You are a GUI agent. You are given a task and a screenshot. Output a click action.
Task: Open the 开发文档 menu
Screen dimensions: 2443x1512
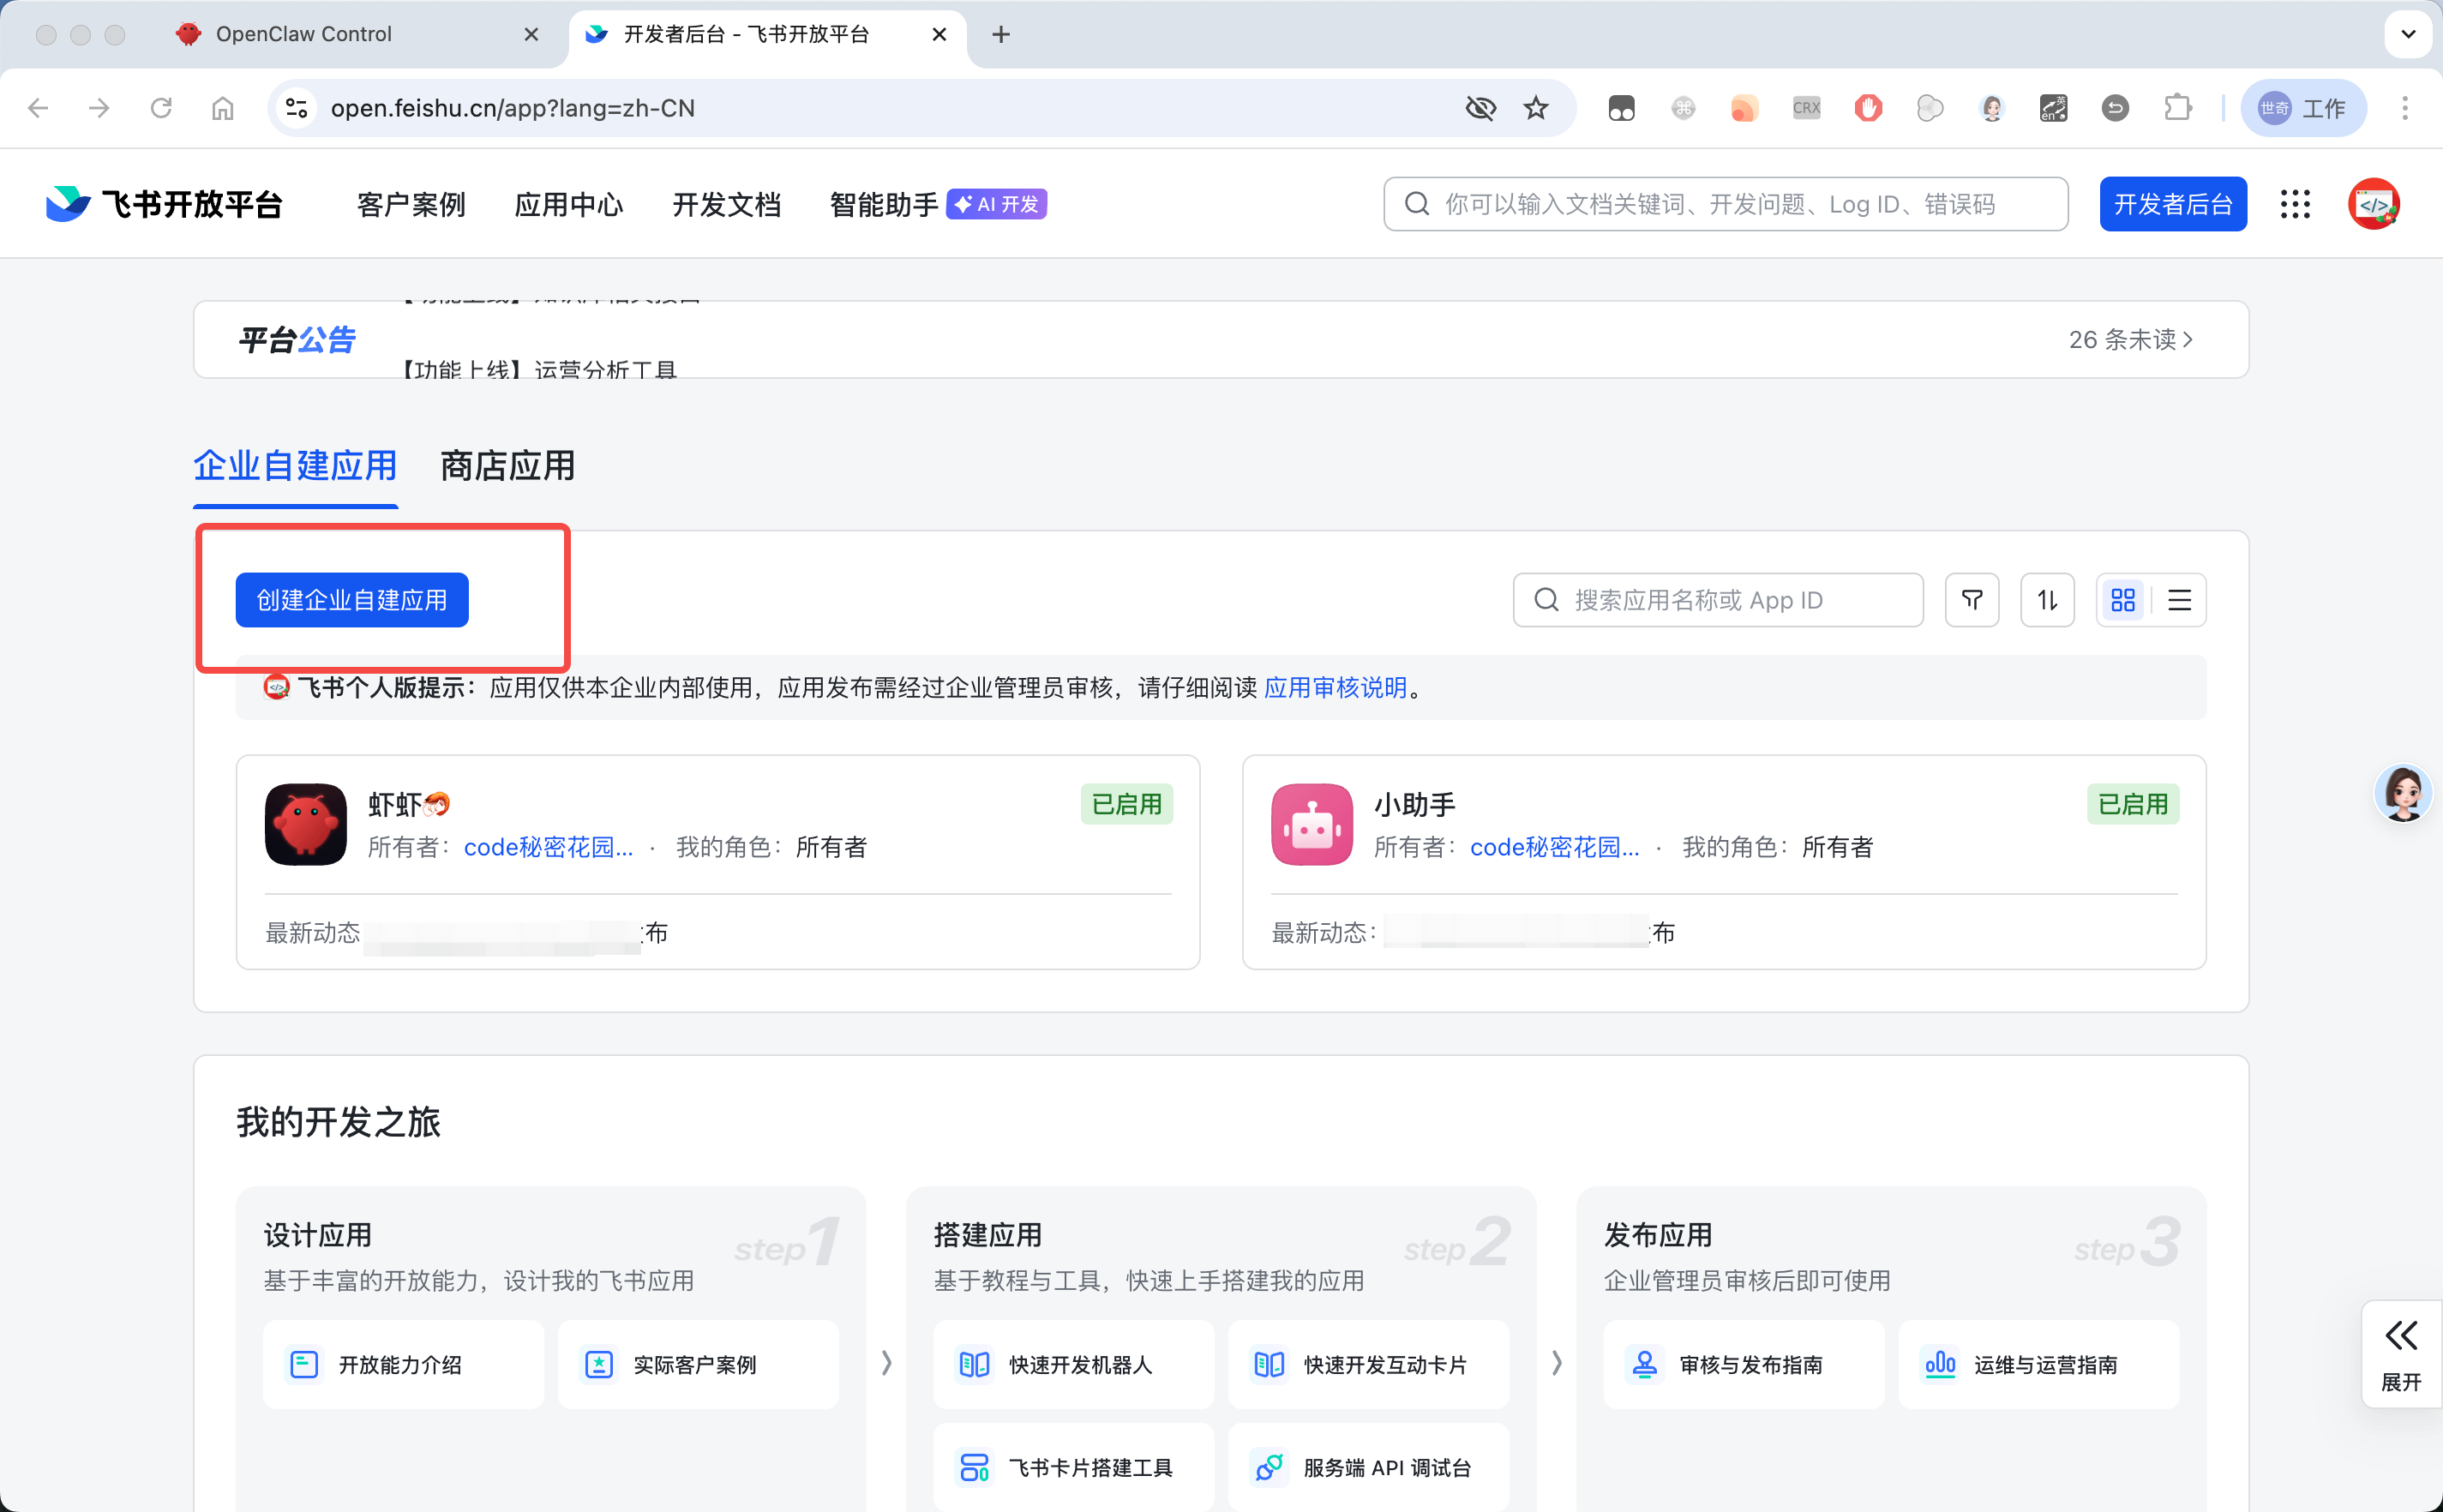[x=726, y=203]
